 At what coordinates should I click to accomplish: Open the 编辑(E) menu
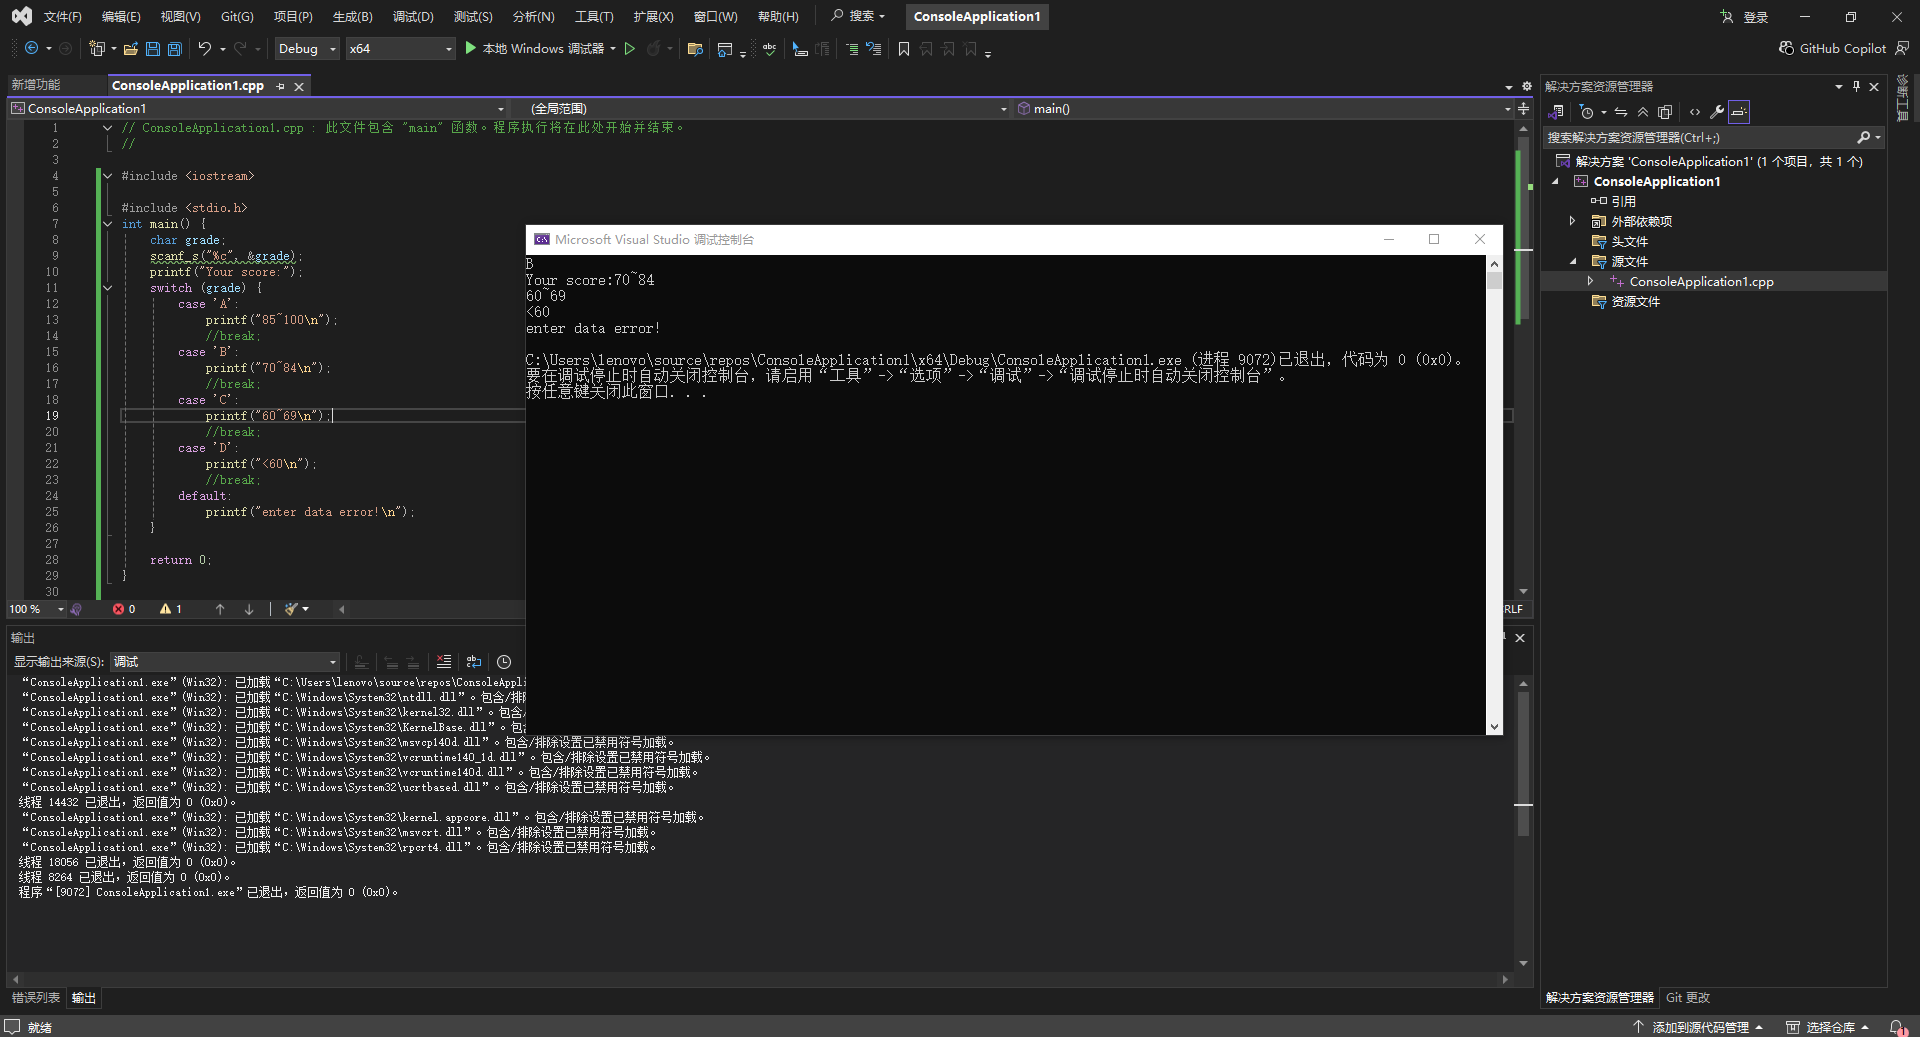click(121, 17)
